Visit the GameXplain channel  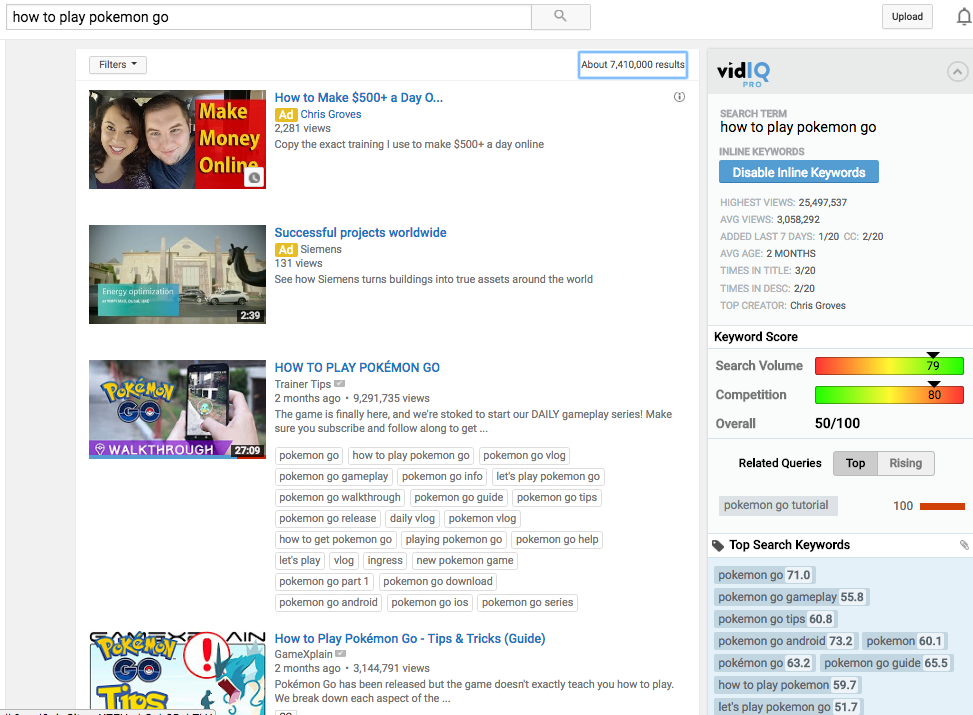click(303, 654)
